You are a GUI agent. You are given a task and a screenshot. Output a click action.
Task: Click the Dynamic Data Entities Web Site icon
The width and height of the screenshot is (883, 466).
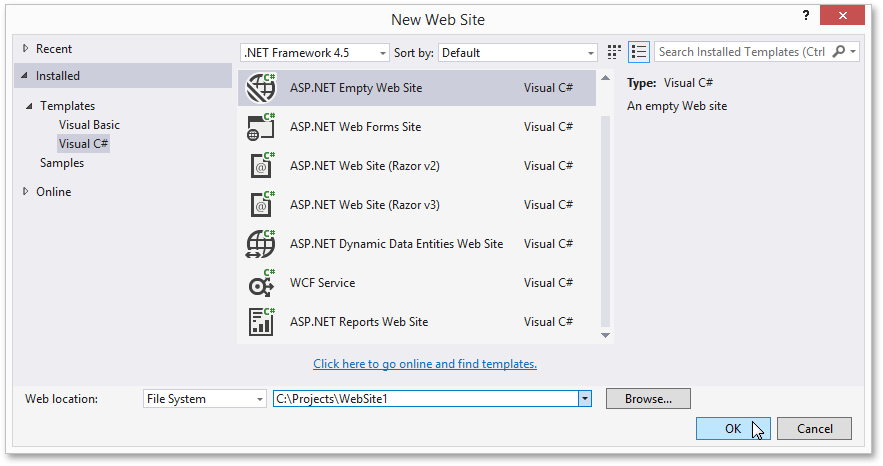(x=261, y=244)
